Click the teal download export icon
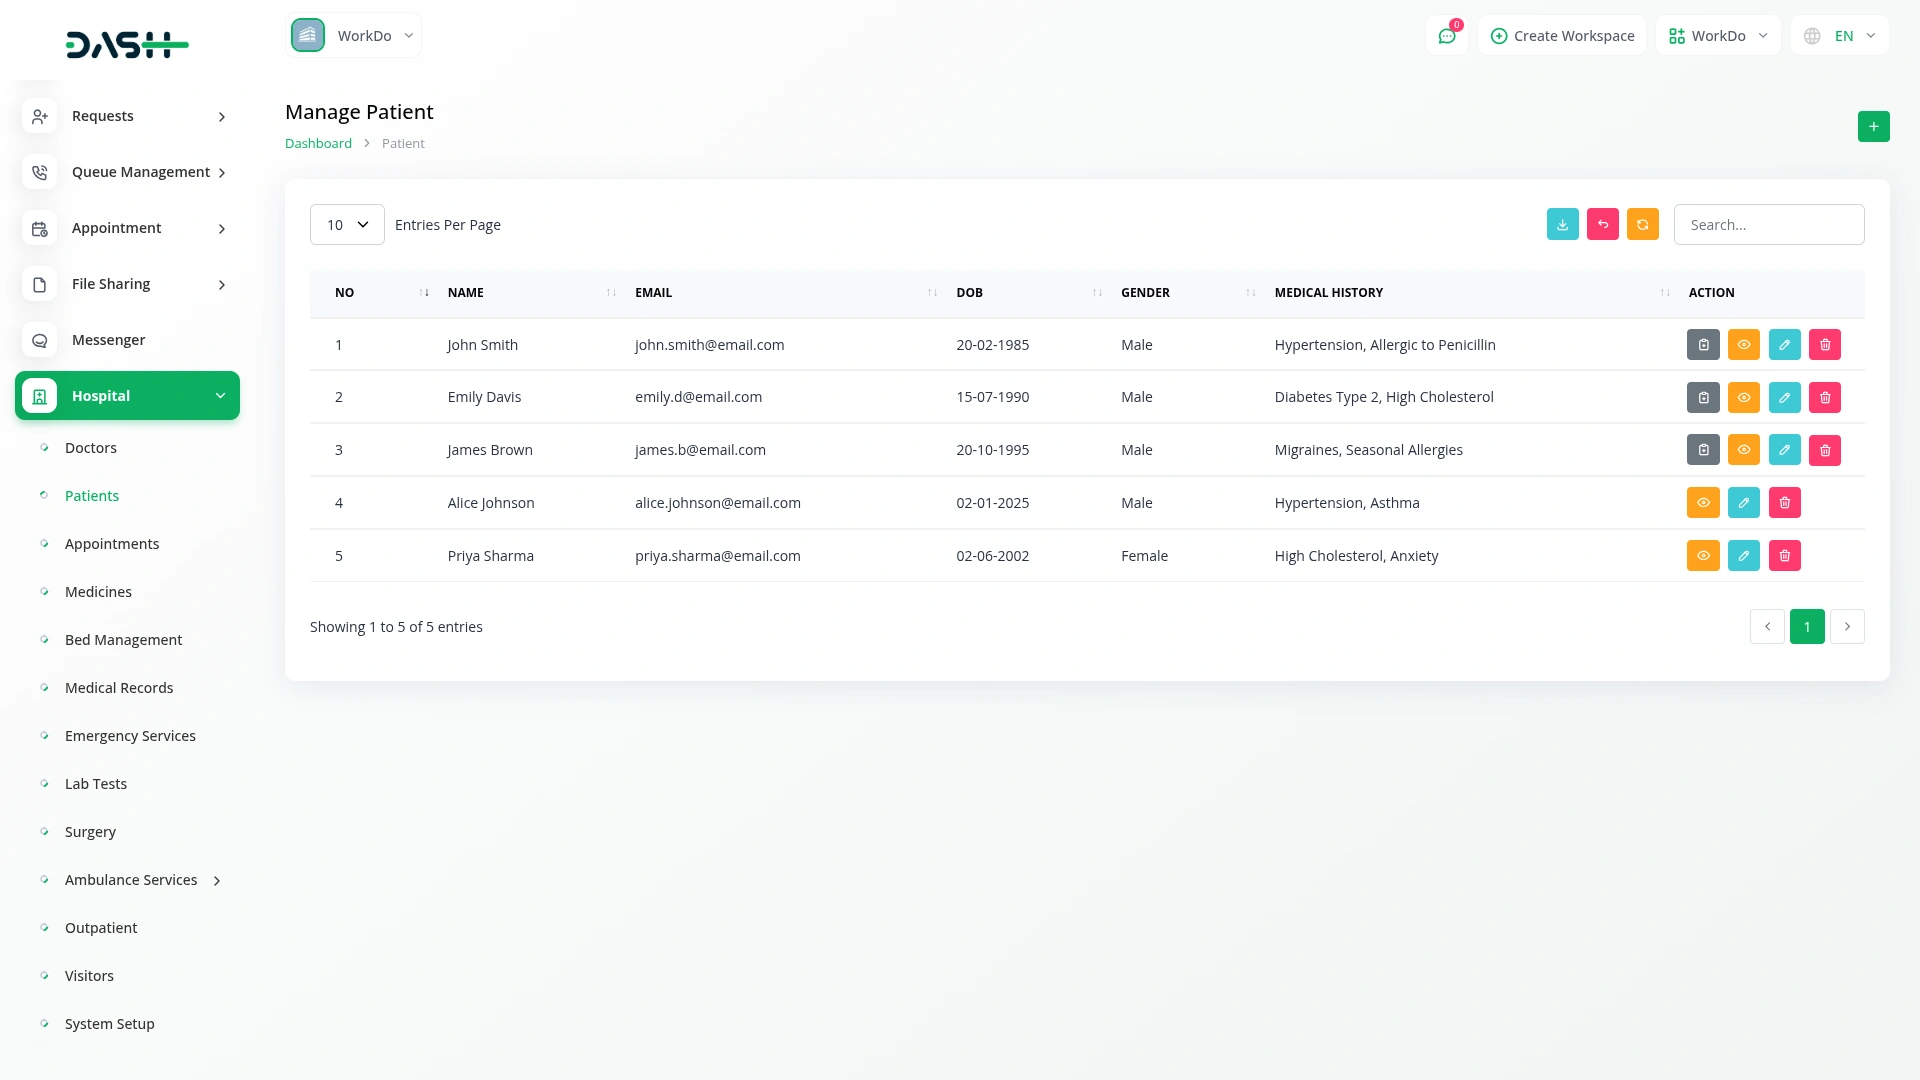1920x1080 pixels. [x=1562, y=224]
